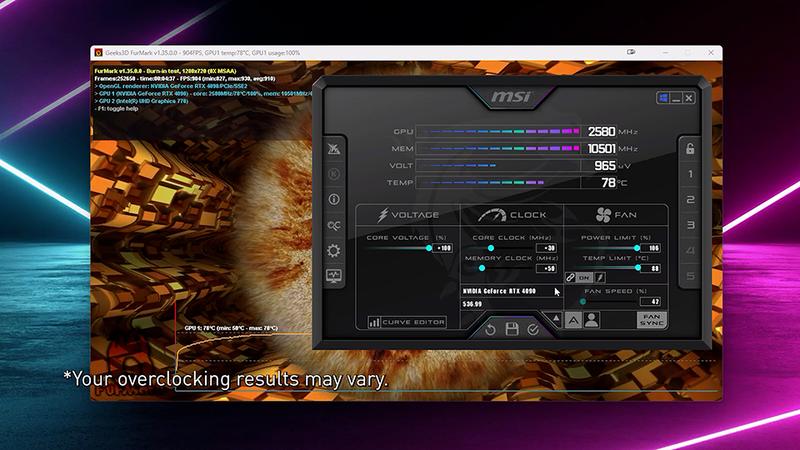This screenshot has width=800, height=450.
Task: Save settings with the floppy disk icon
Action: point(512,329)
